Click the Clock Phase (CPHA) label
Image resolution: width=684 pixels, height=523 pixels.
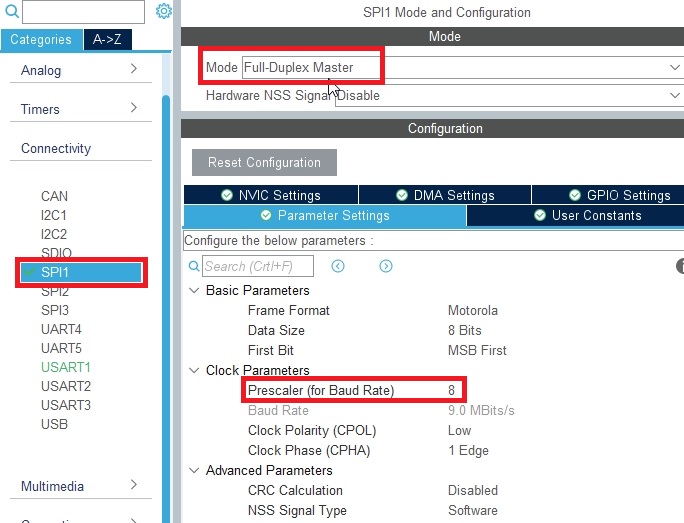coord(309,451)
